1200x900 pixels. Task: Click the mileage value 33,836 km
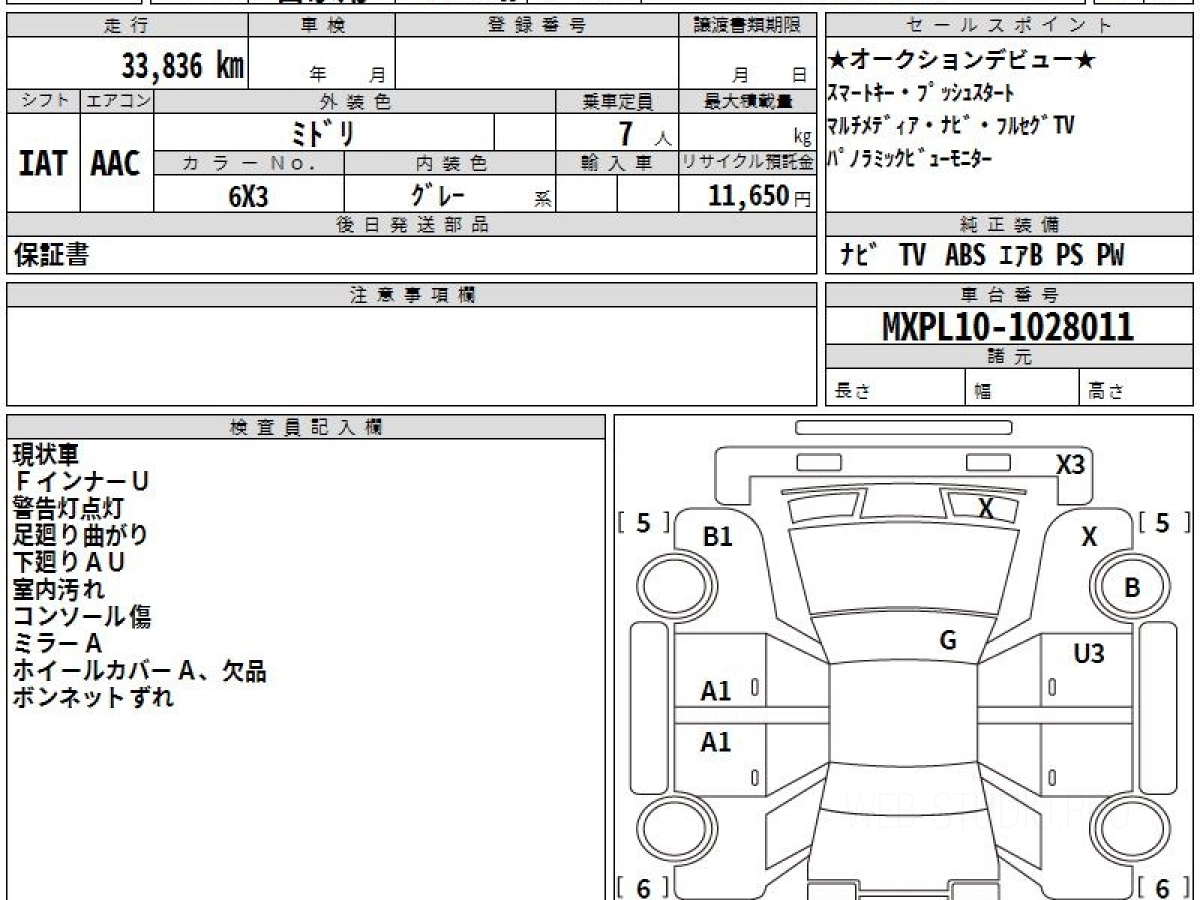[x=183, y=66]
